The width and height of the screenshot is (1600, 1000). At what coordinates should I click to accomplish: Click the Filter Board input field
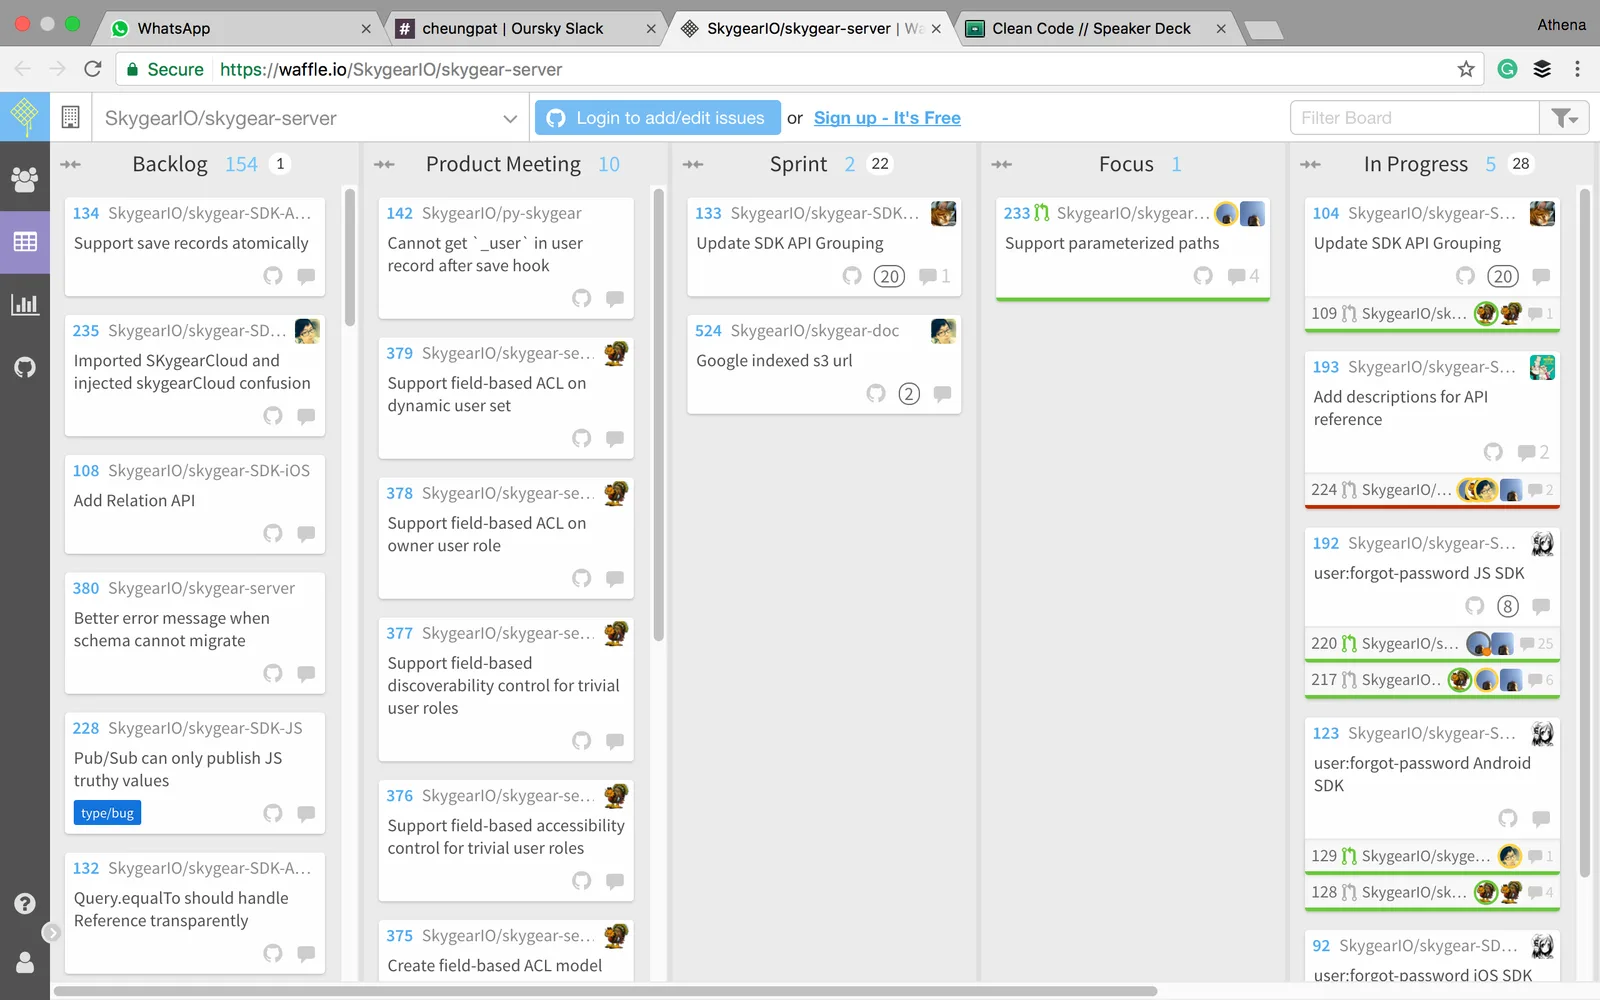pos(1415,118)
